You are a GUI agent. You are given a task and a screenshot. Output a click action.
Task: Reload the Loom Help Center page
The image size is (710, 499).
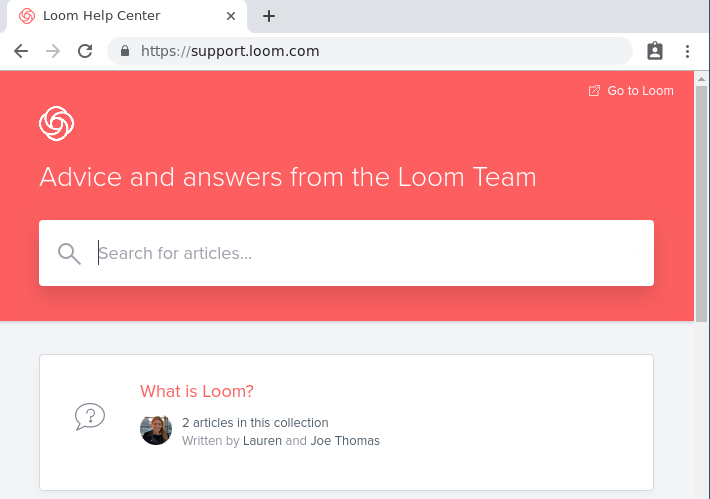(x=85, y=51)
